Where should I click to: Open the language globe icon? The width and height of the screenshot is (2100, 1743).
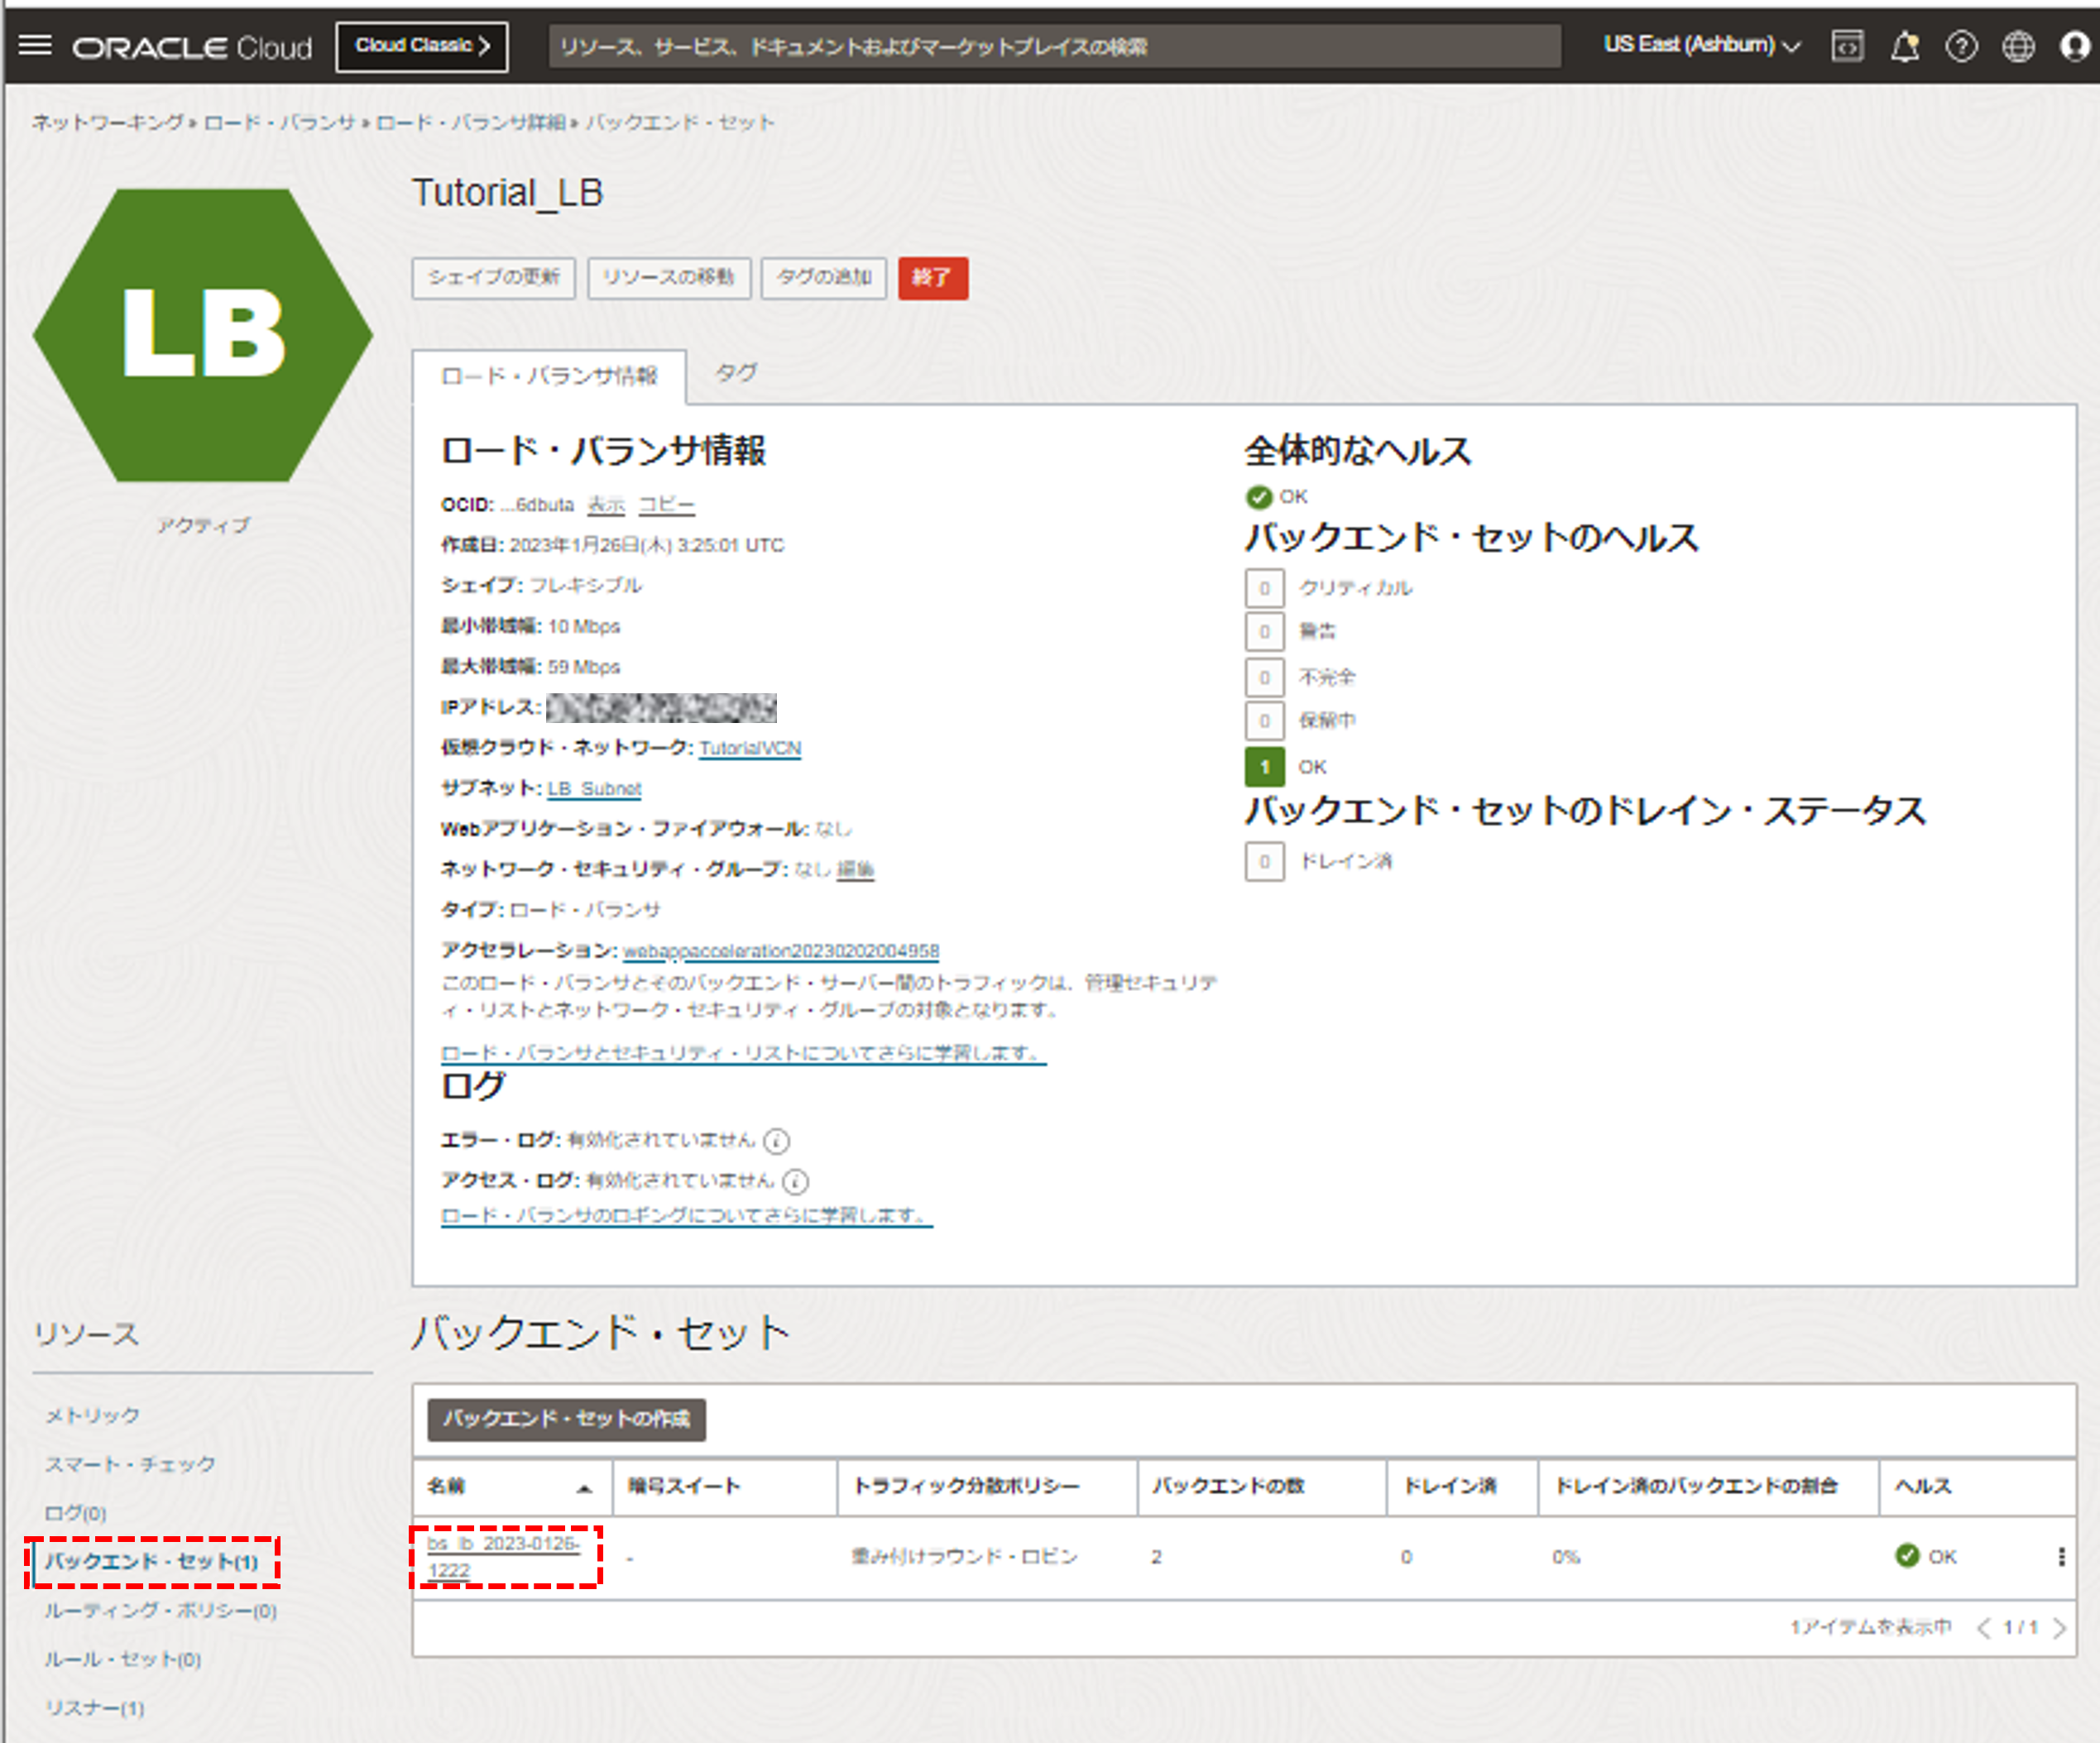tap(2019, 45)
